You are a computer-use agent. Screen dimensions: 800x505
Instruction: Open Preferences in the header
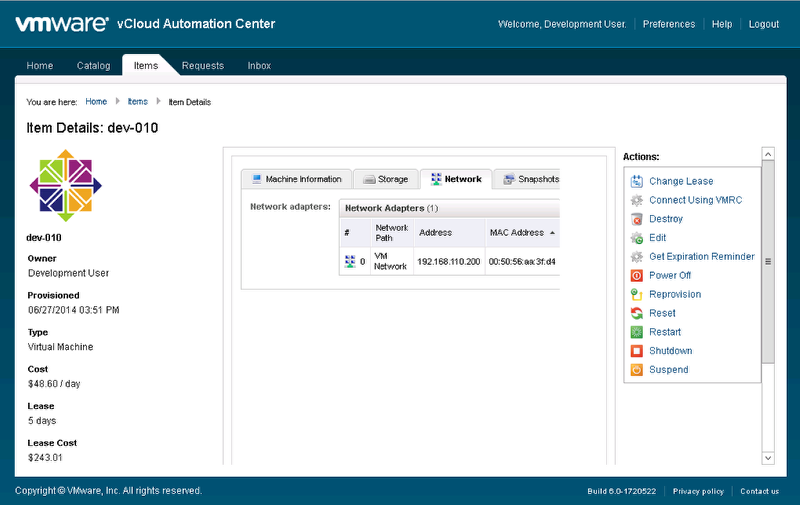tap(669, 24)
